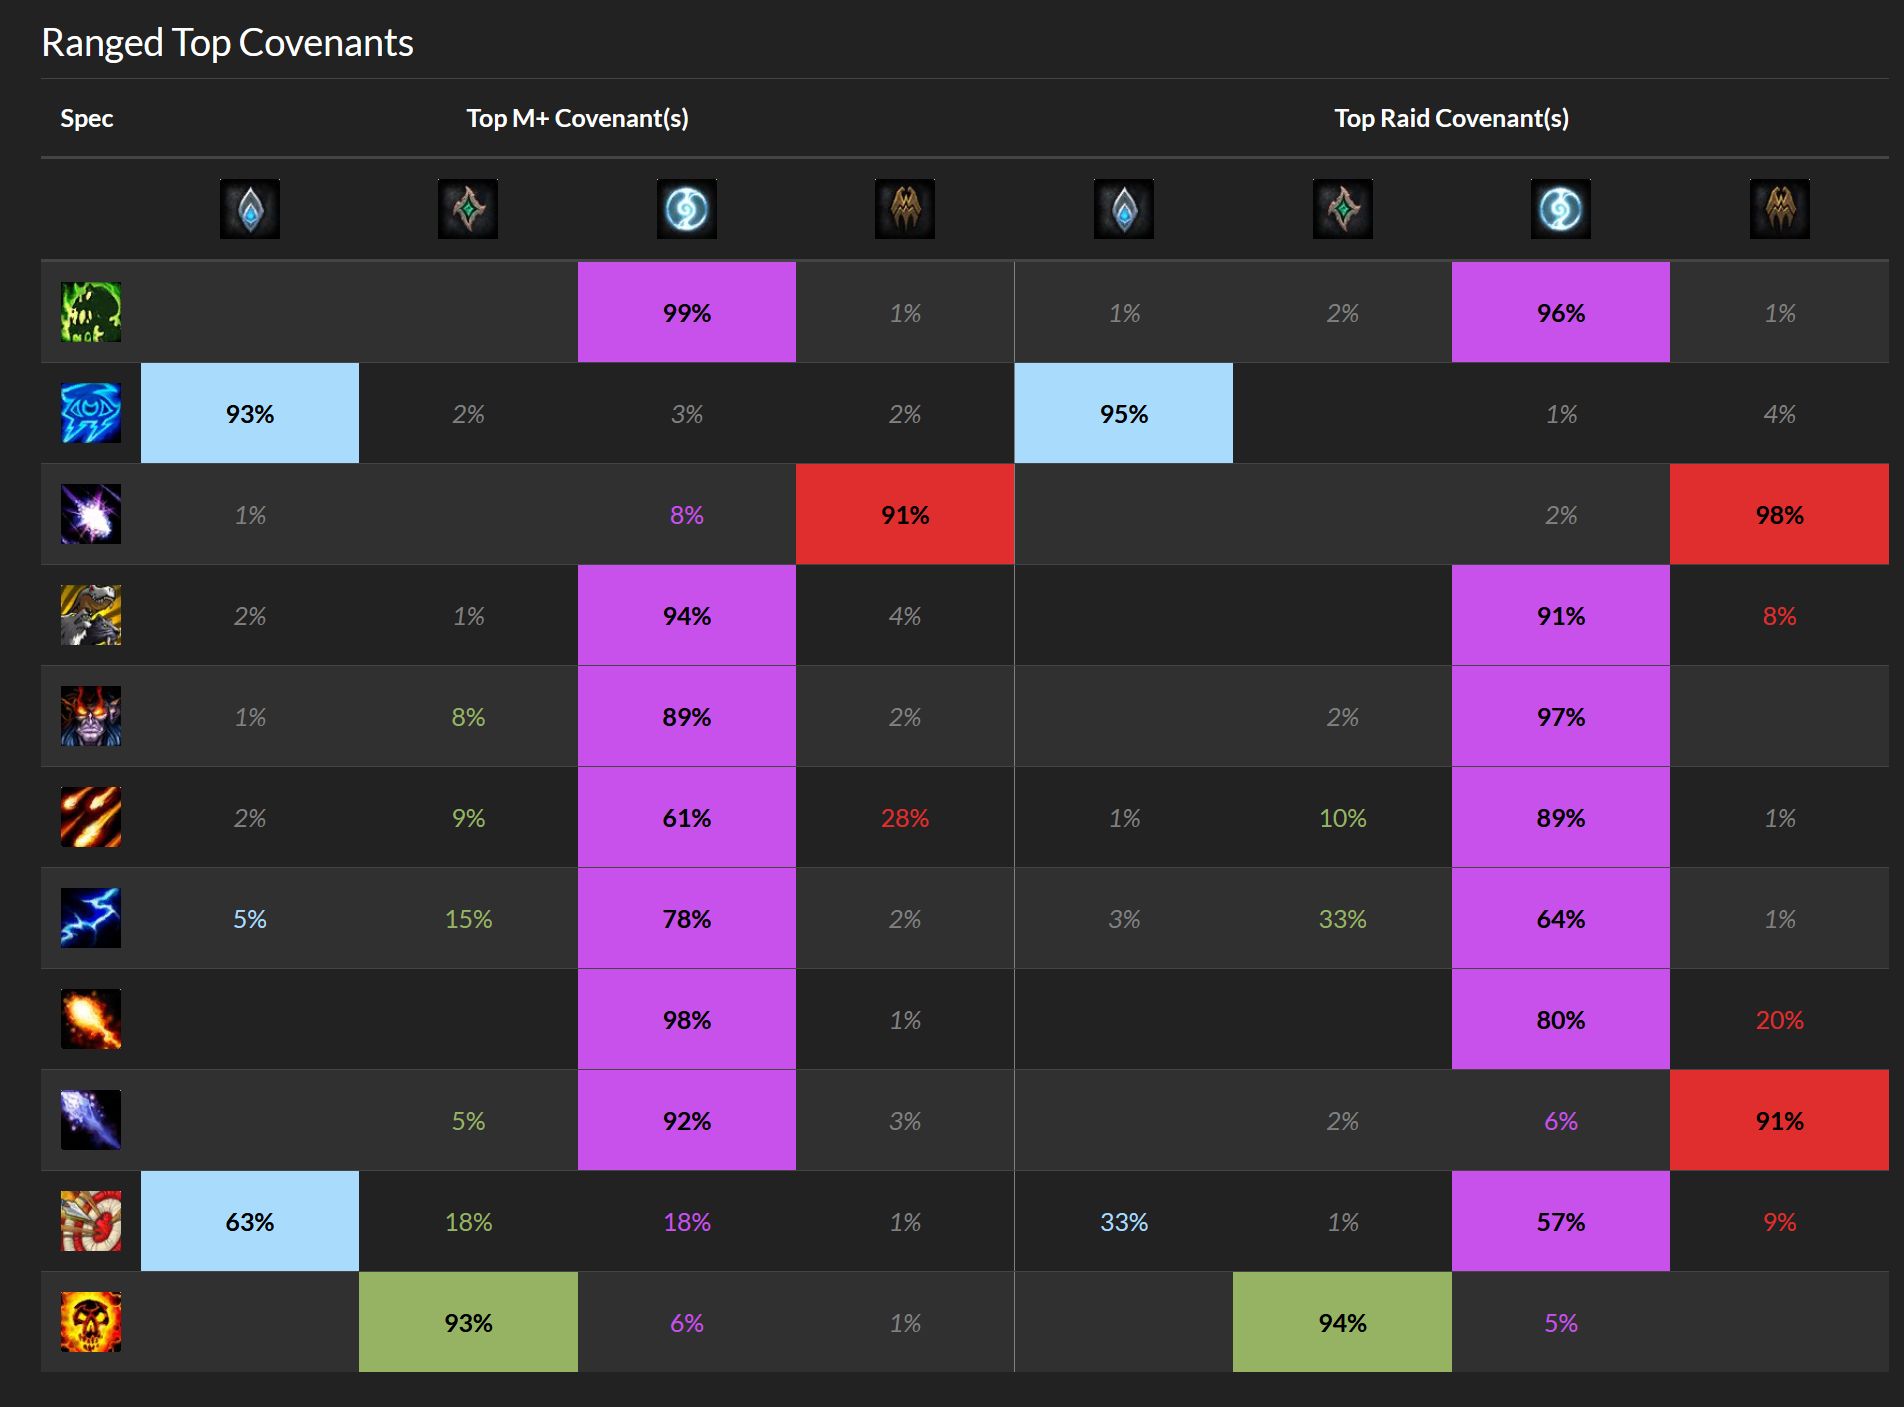Click the Arcane blue eye spec icon
The image size is (1904, 1407).
pyautogui.click(x=91, y=413)
